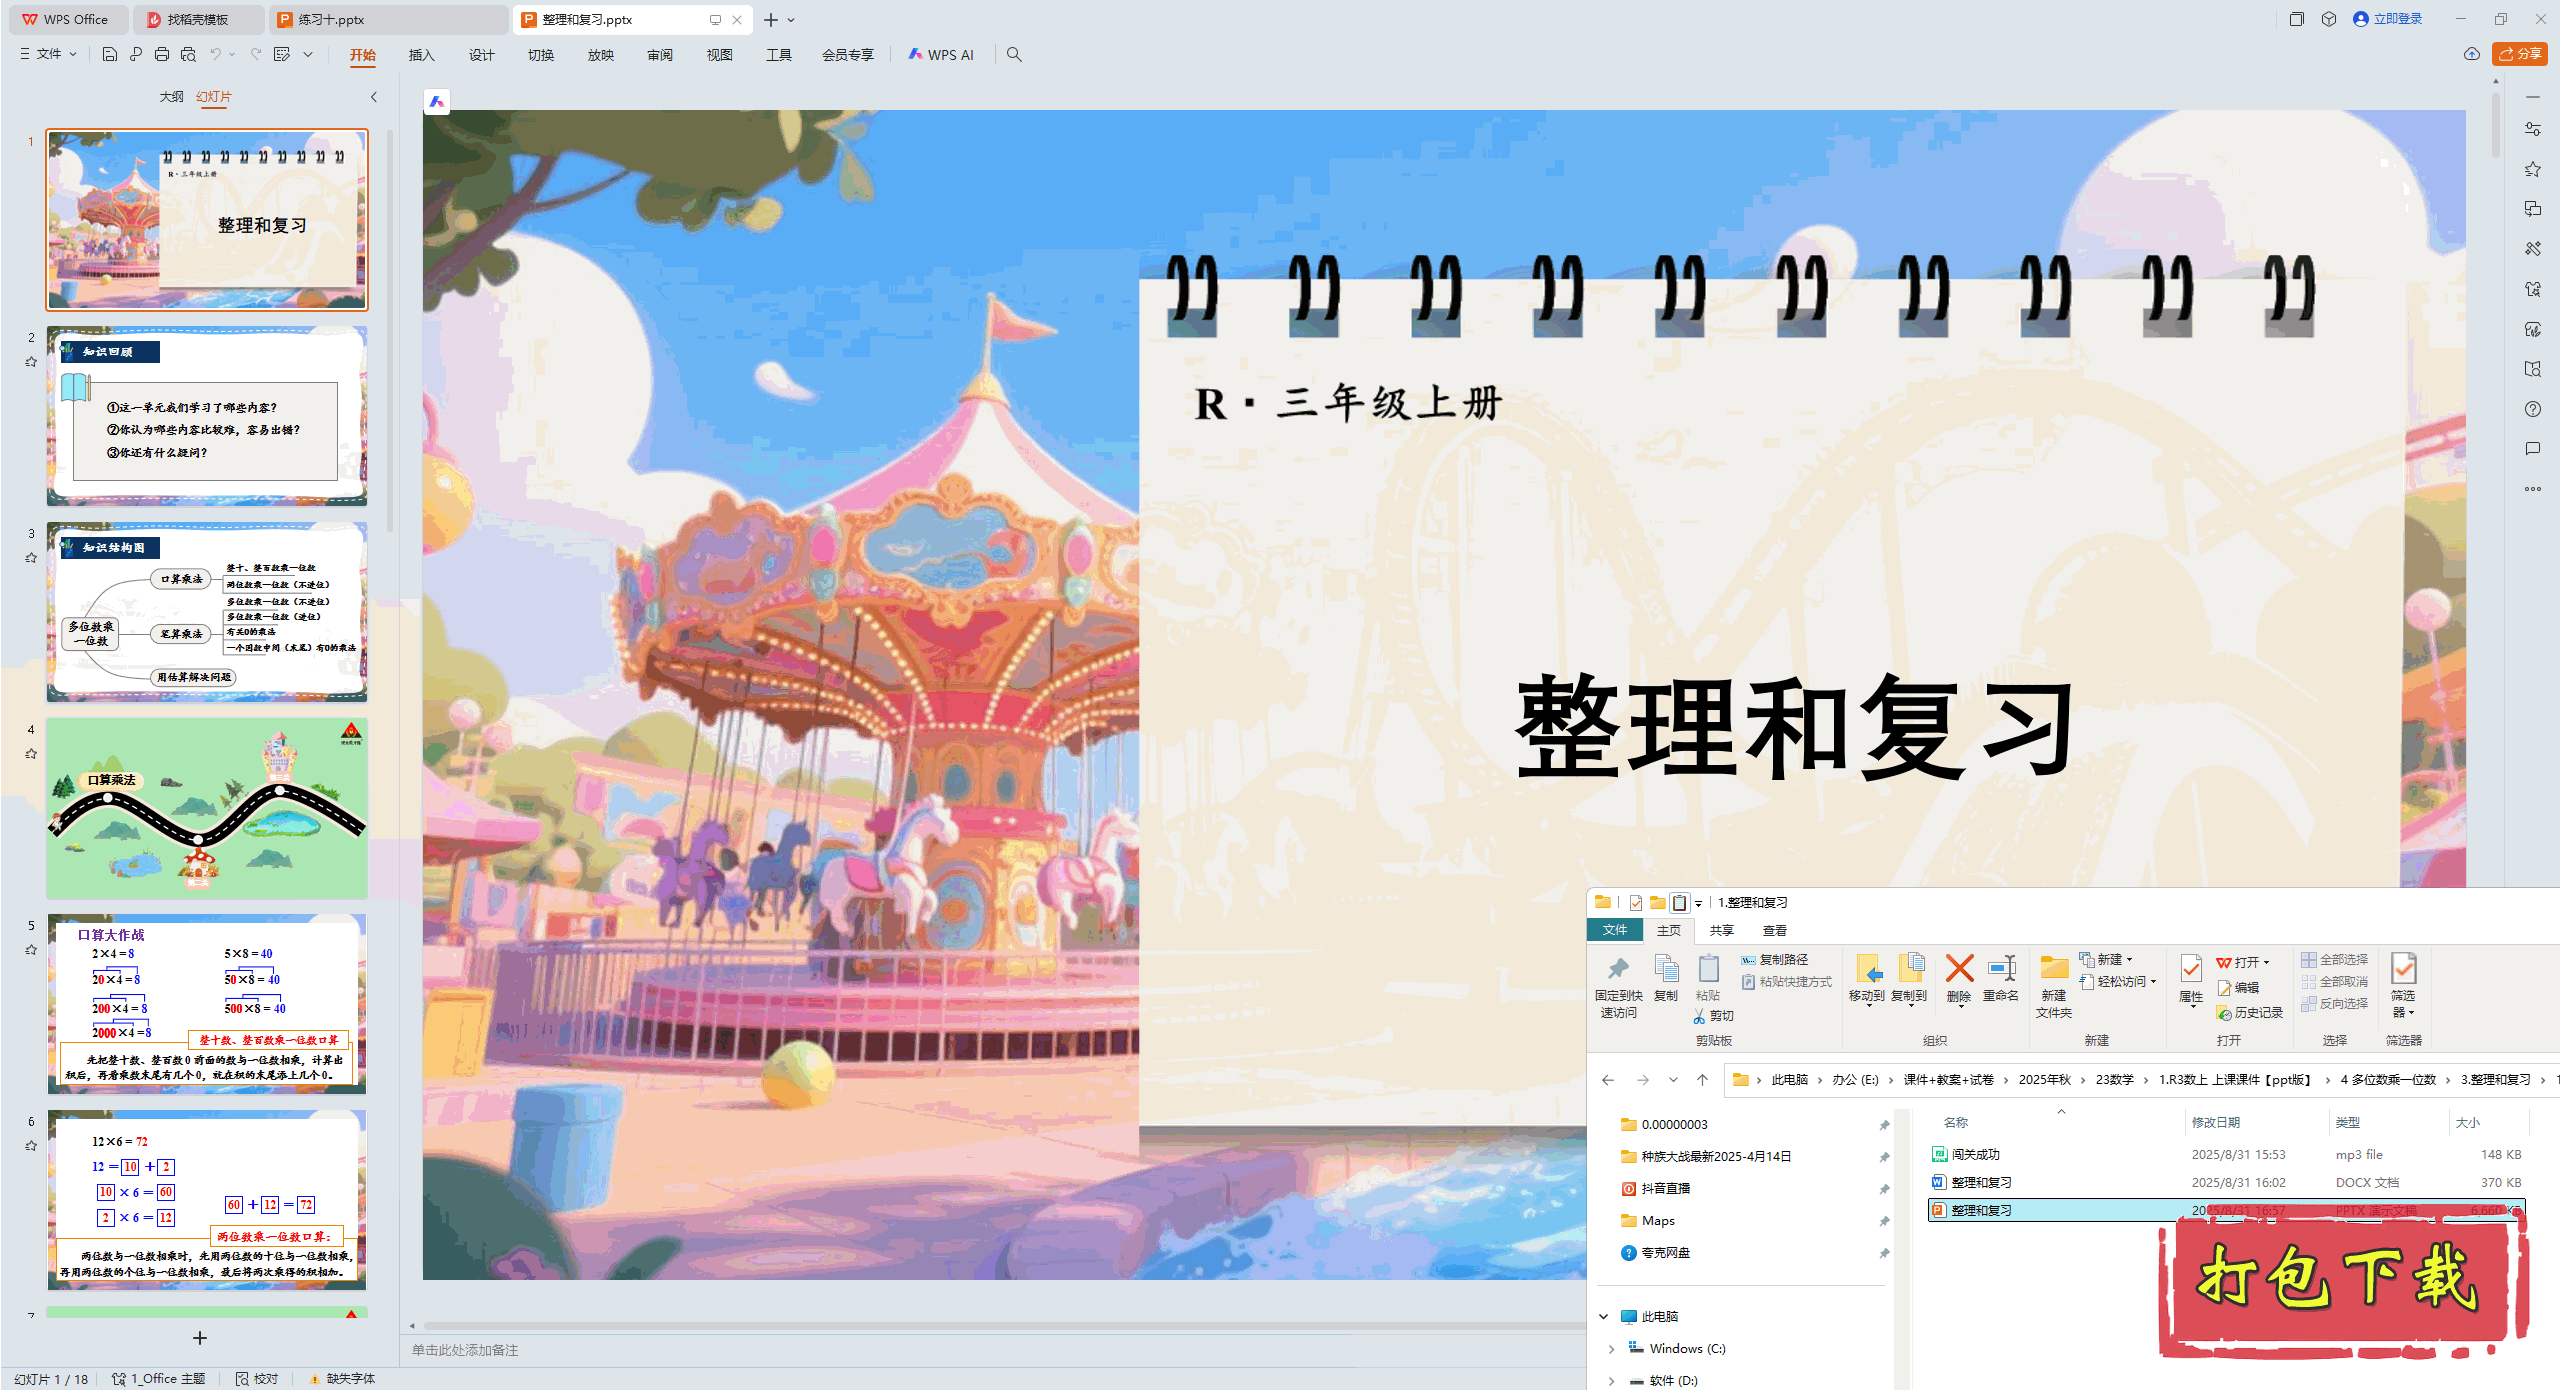Click the floating WPS AI icon above slide
This screenshot has height=1390, width=2560.
[437, 101]
